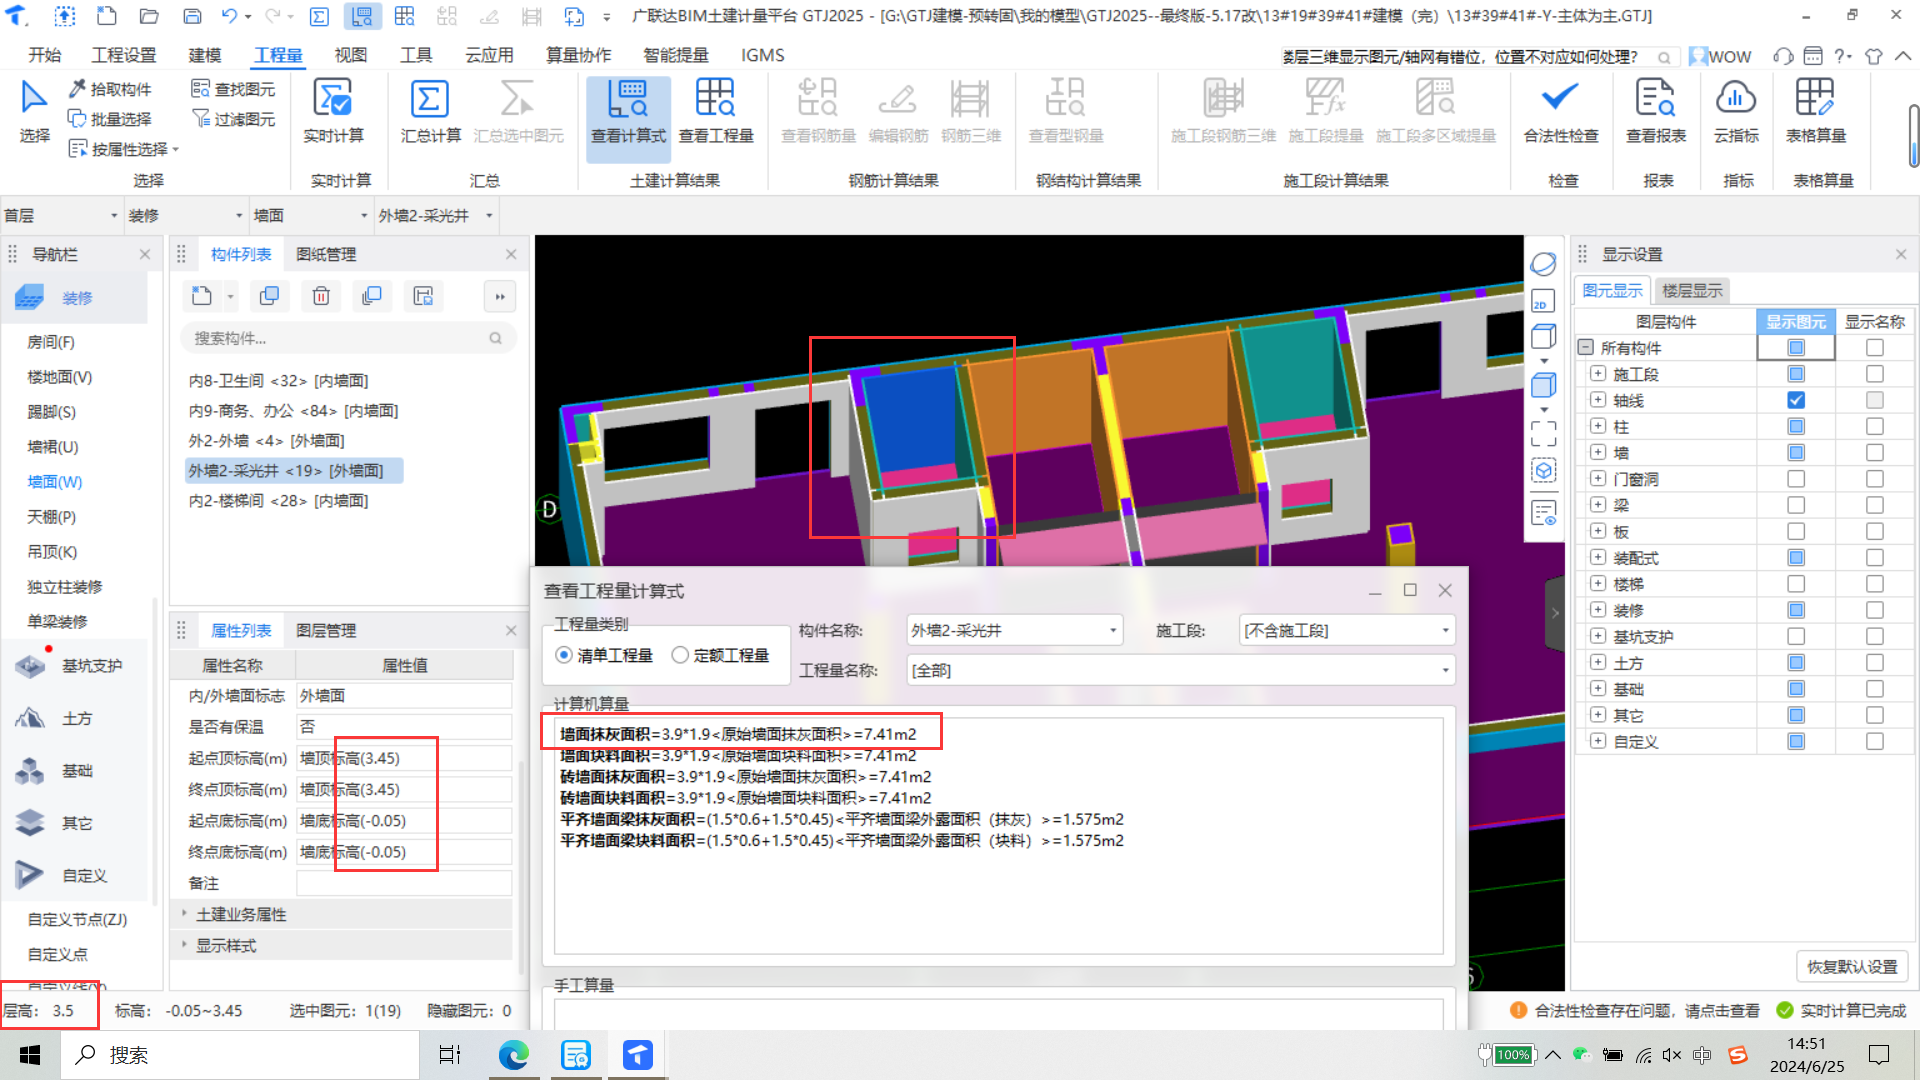Click 搜索构件 search field
This screenshot has width=1920, height=1080.
tap(348, 338)
